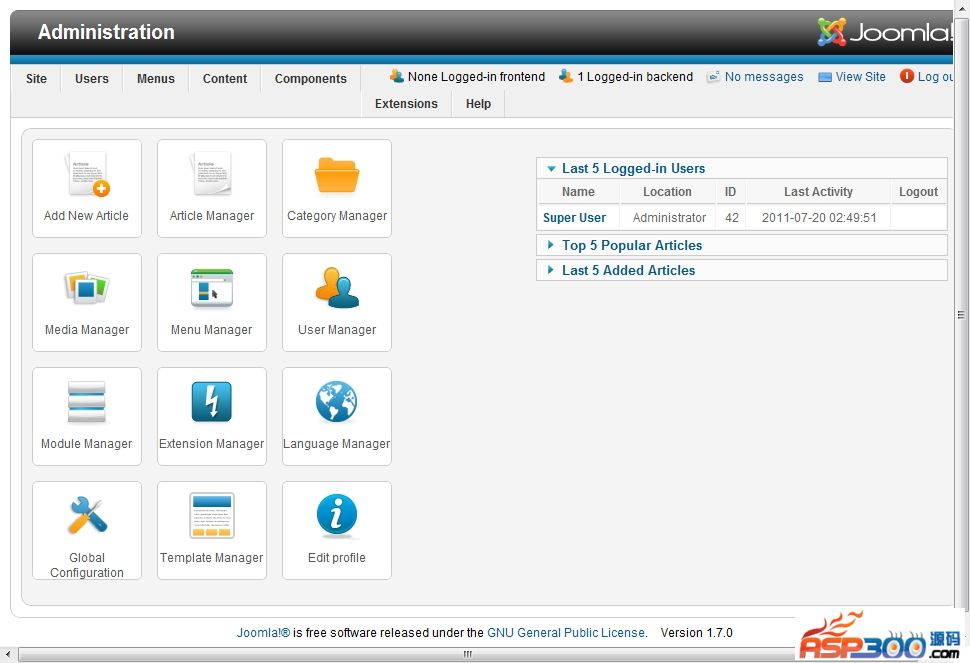Open the Components menu
Image resolution: width=970 pixels, height=663 pixels.
point(311,79)
